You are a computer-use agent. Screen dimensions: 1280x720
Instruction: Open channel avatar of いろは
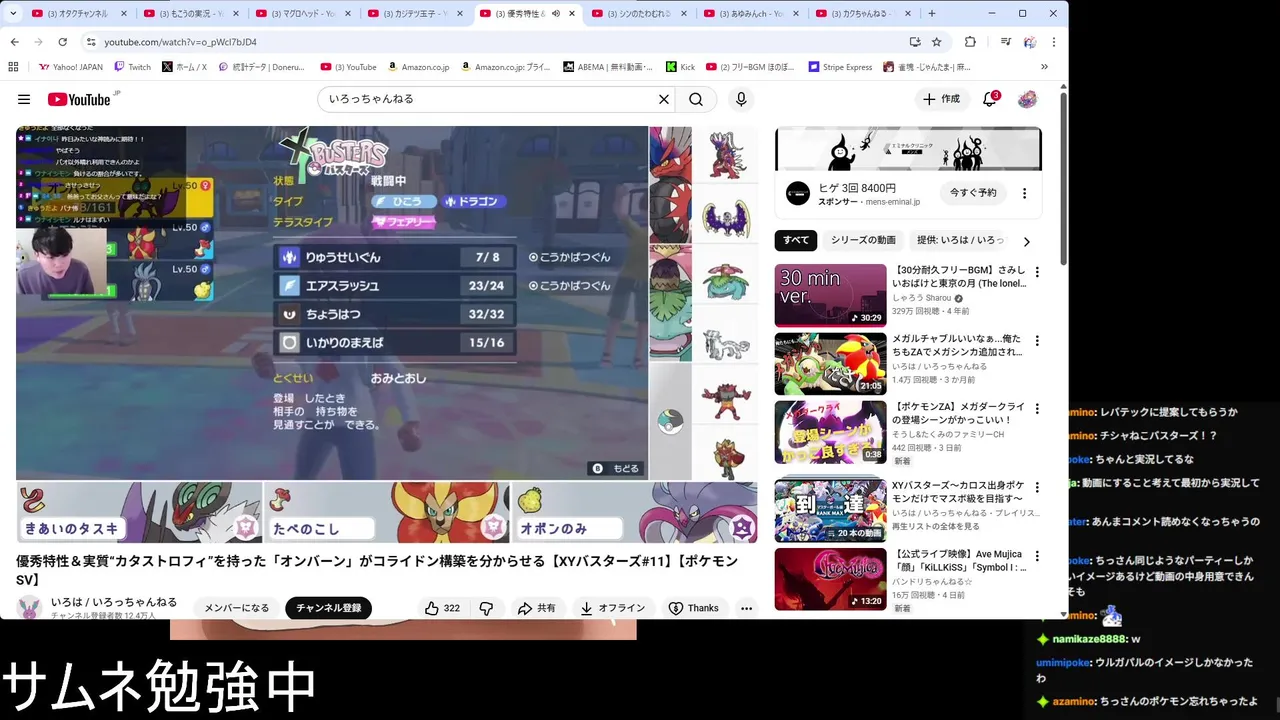tap(30, 607)
